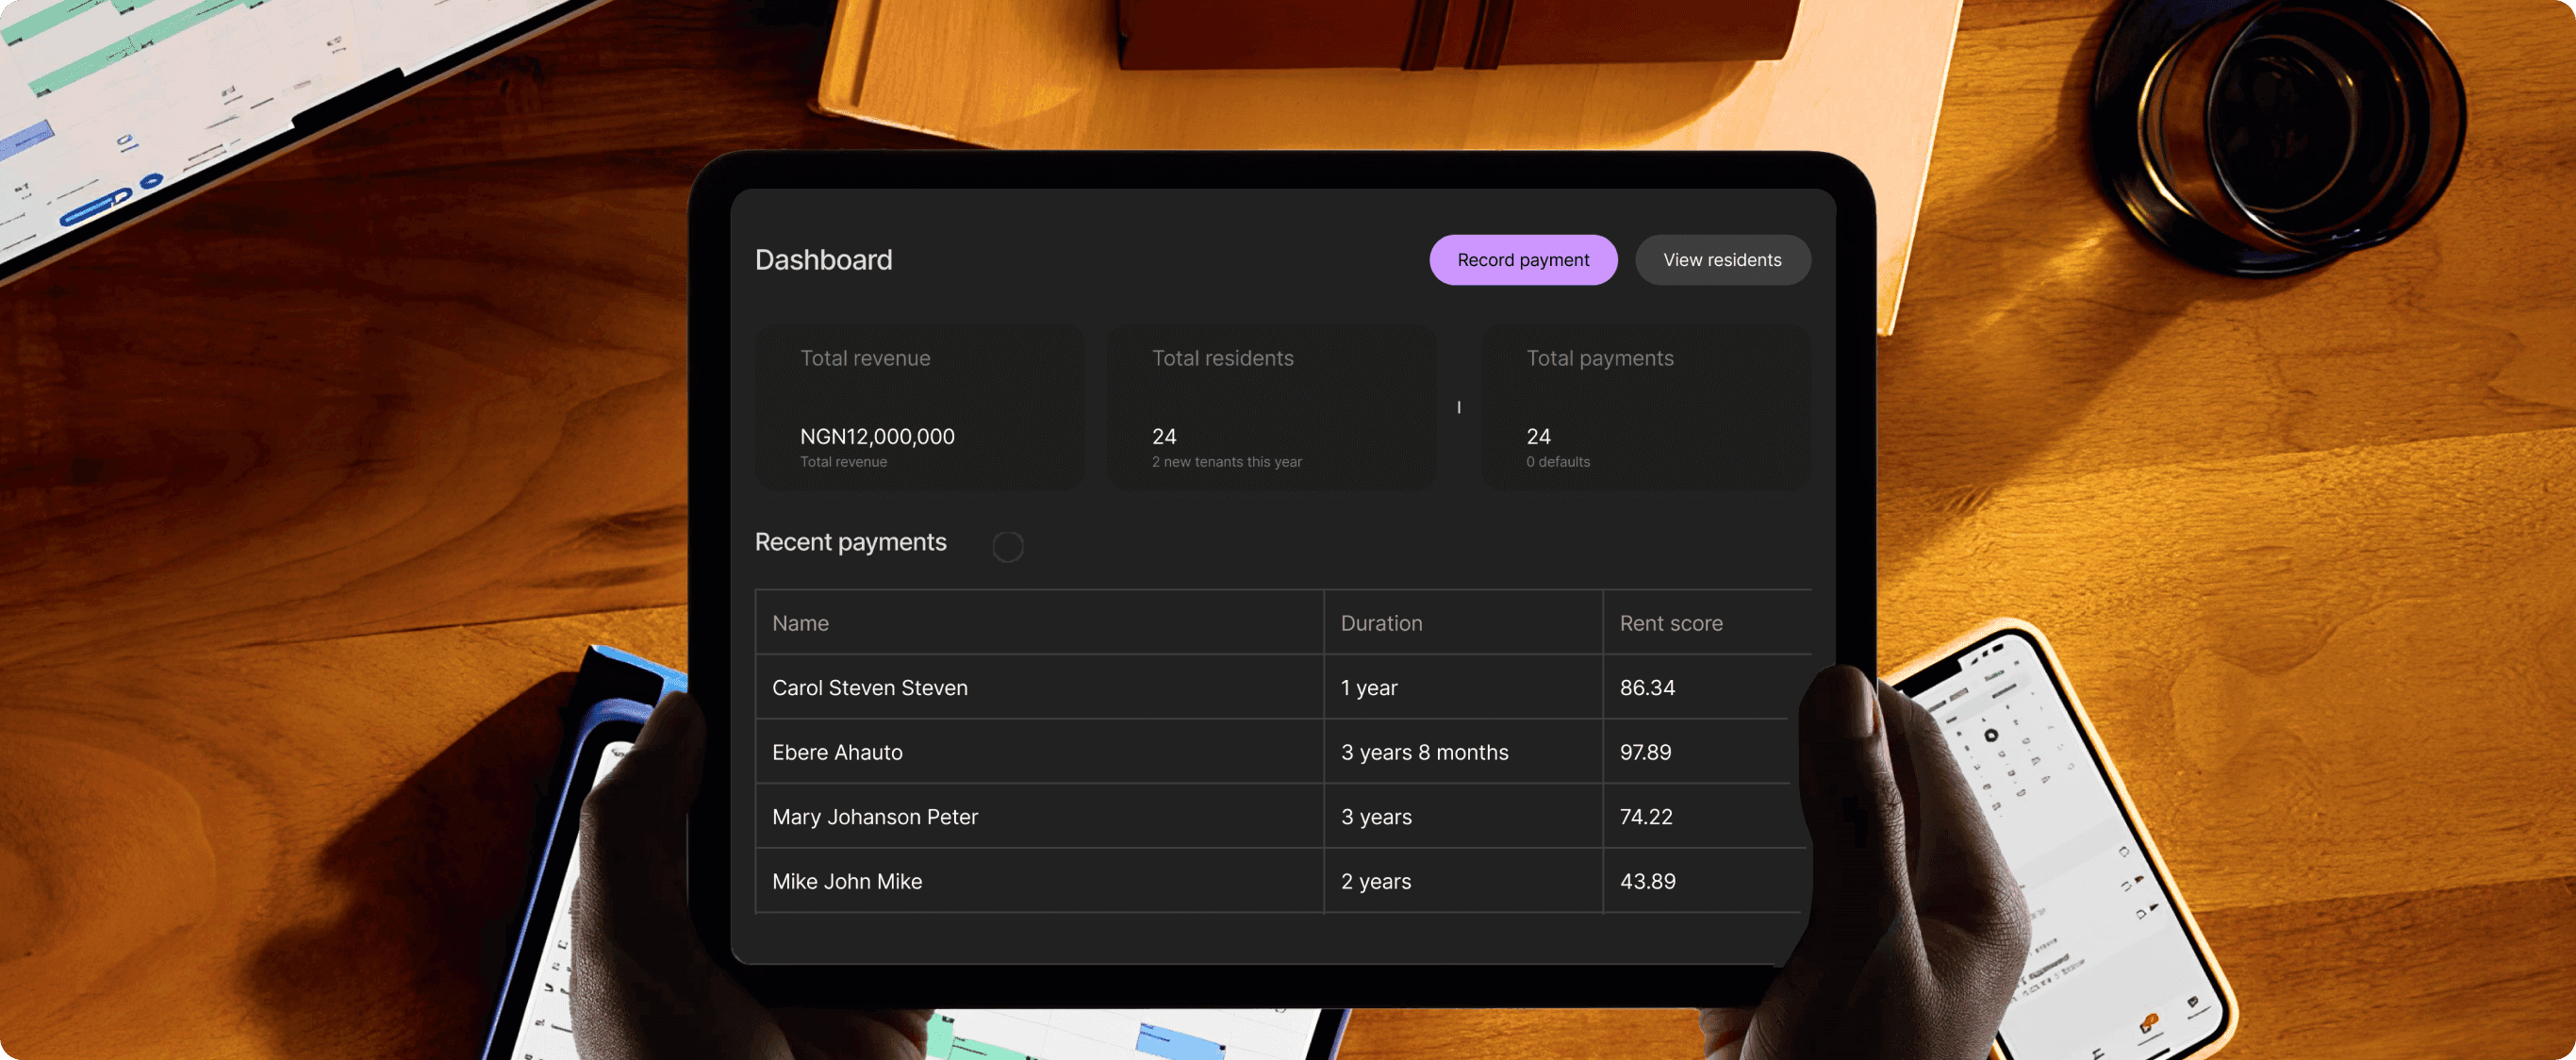Select the Total payments card
2576x1060 pixels.
point(1644,406)
